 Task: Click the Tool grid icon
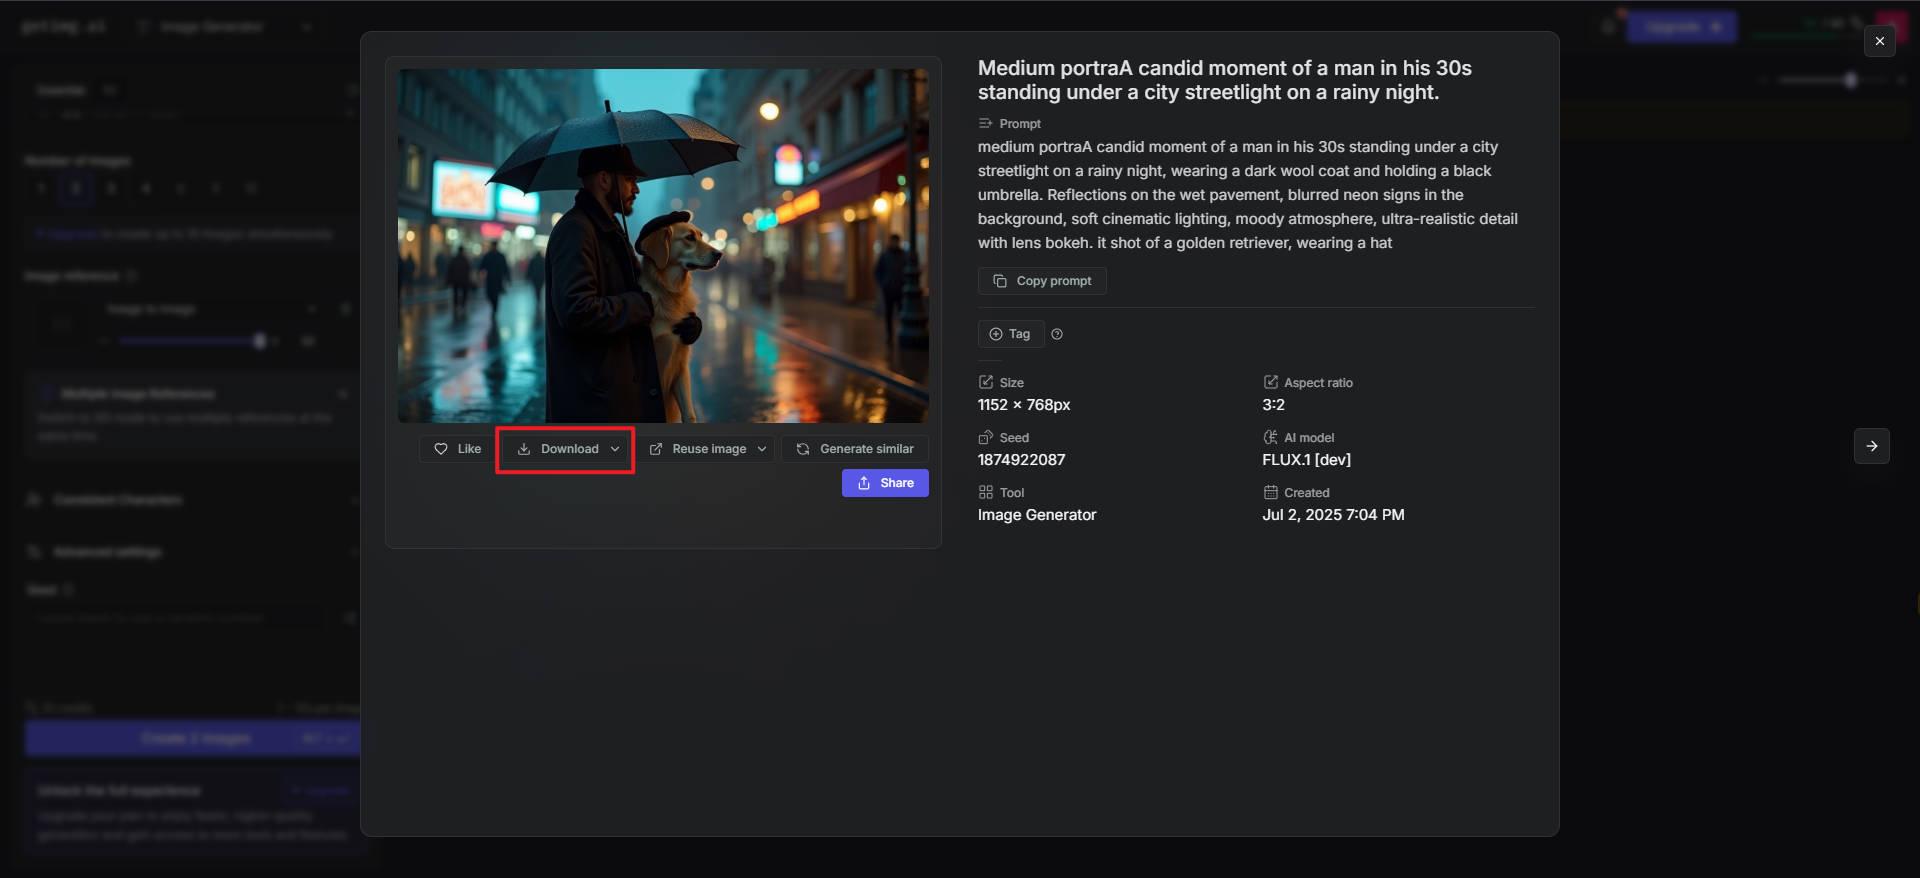click(x=986, y=492)
